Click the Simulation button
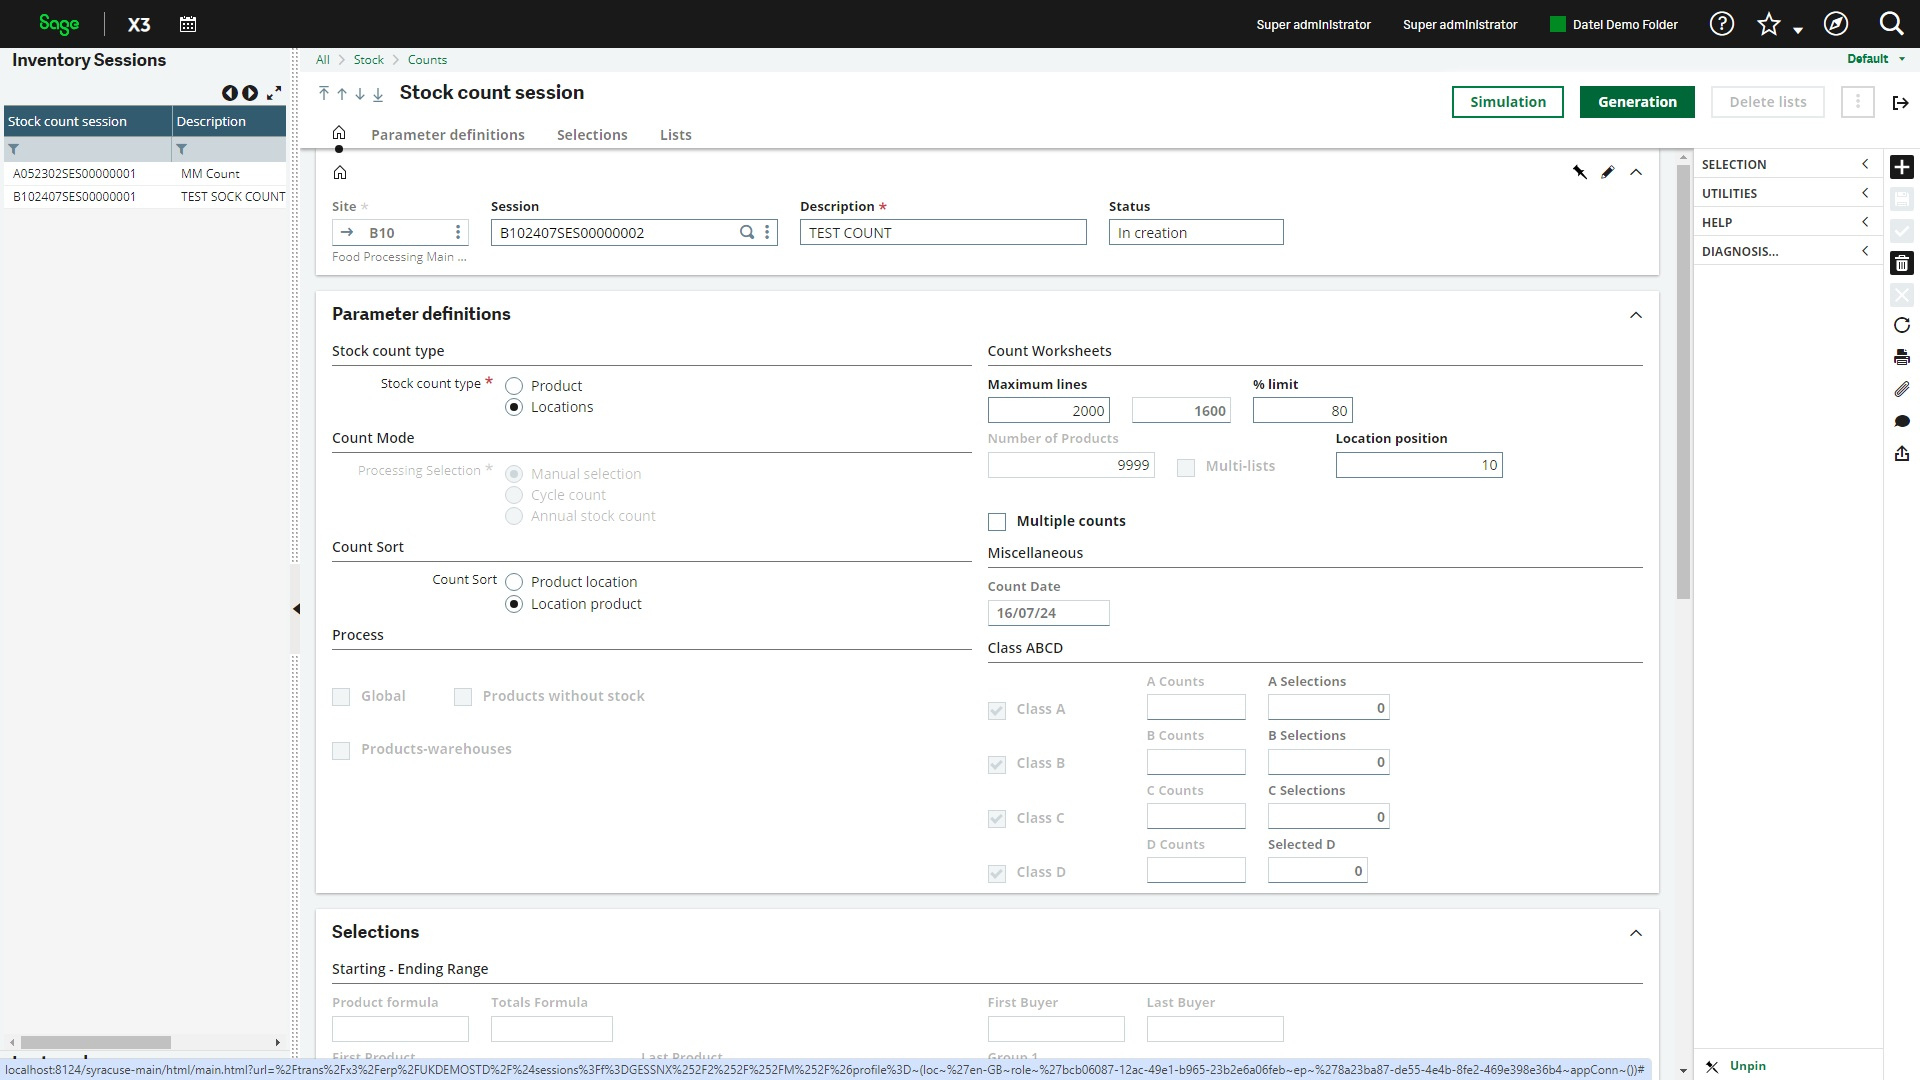1920x1080 pixels. (1507, 102)
